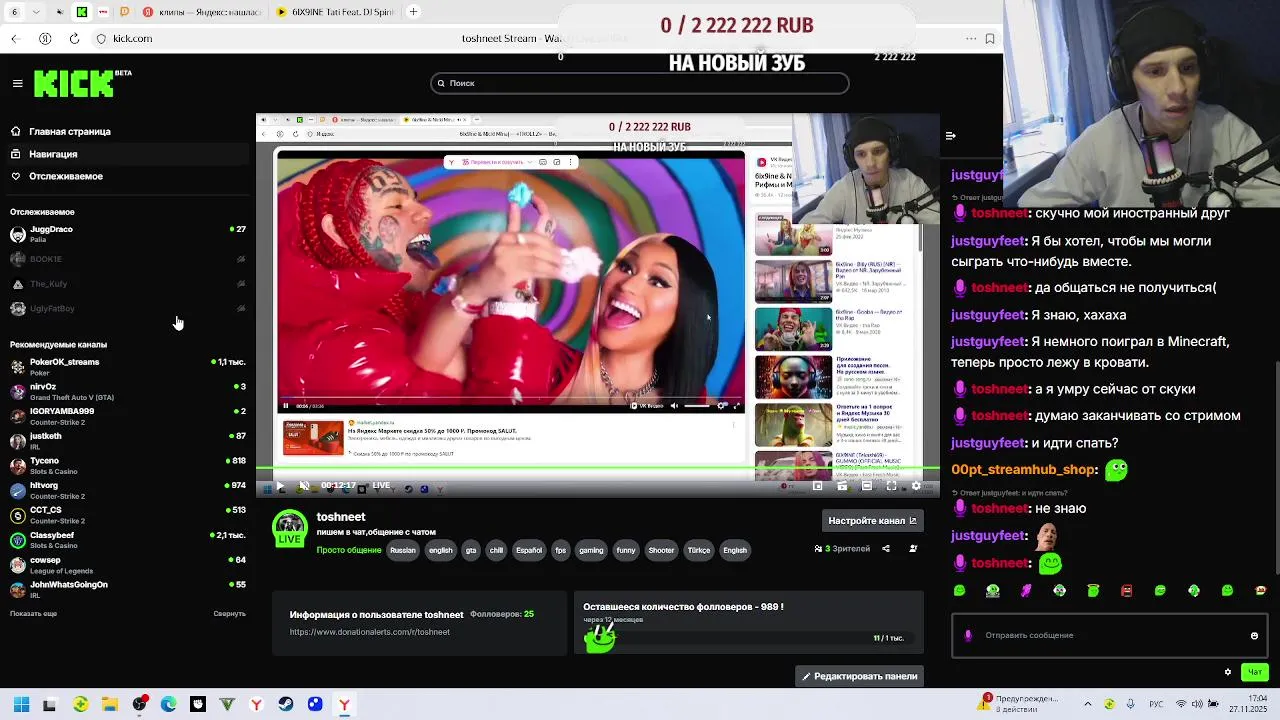Select the Español tag
1280x720 pixels.
(x=529, y=550)
